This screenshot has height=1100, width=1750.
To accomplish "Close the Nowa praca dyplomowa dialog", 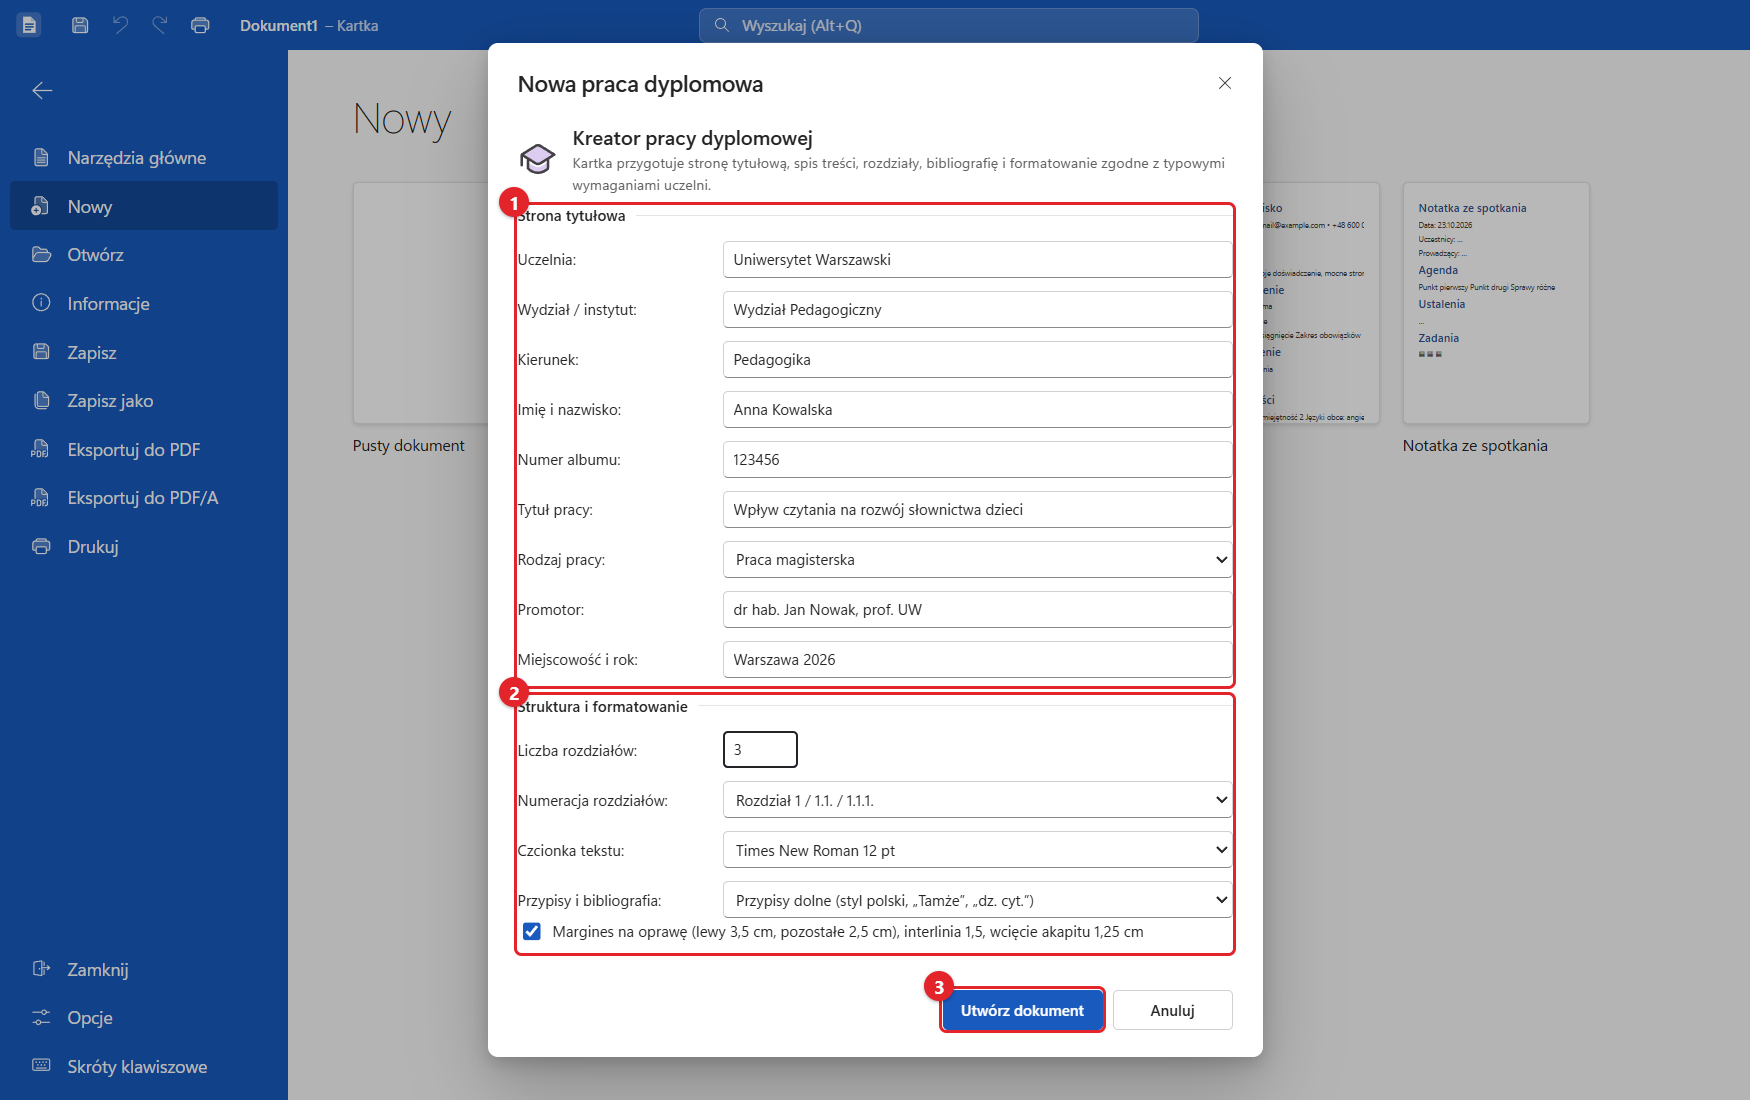I will pos(1225,83).
